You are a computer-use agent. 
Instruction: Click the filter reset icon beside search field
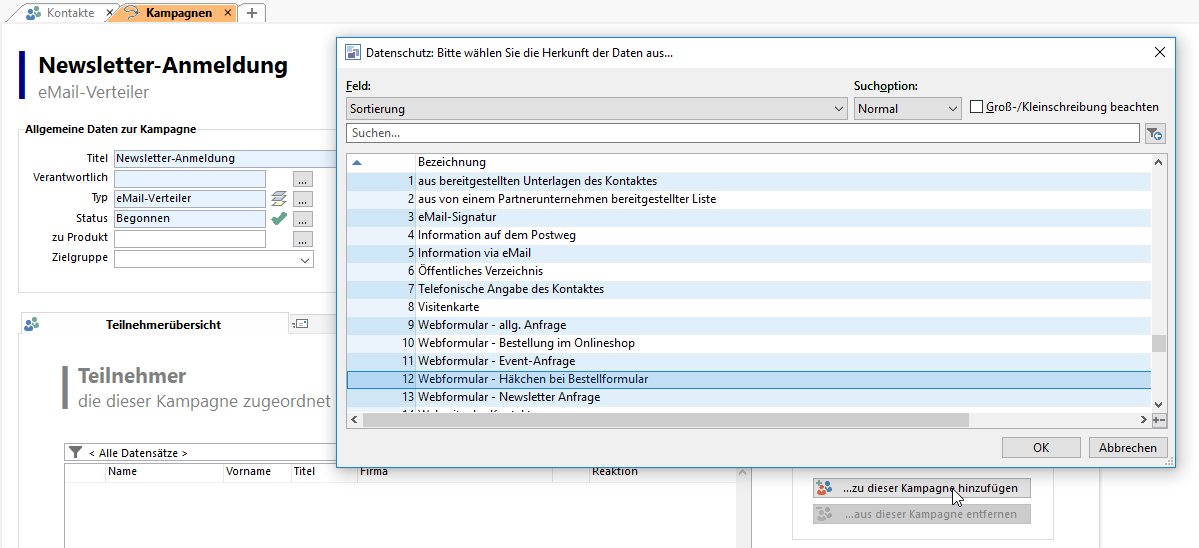pyautogui.click(x=1155, y=133)
